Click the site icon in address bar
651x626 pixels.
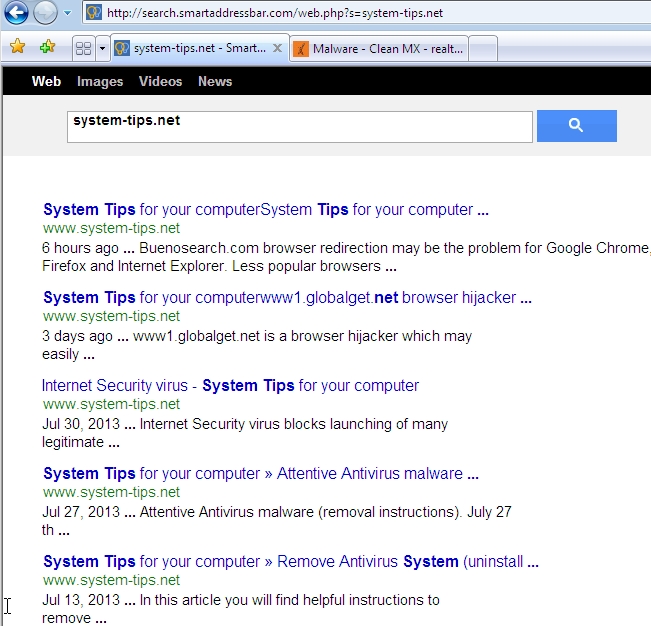[93, 14]
